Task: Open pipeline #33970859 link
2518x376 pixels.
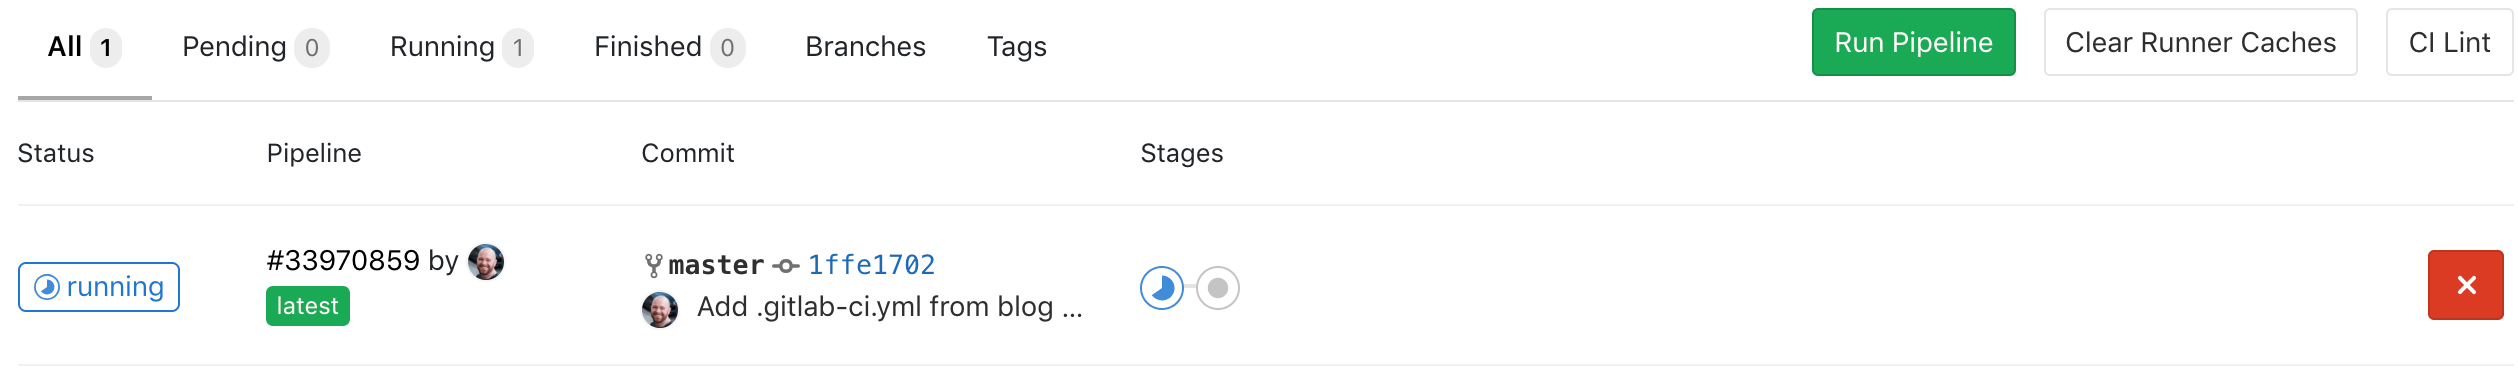Action: [x=343, y=261]
